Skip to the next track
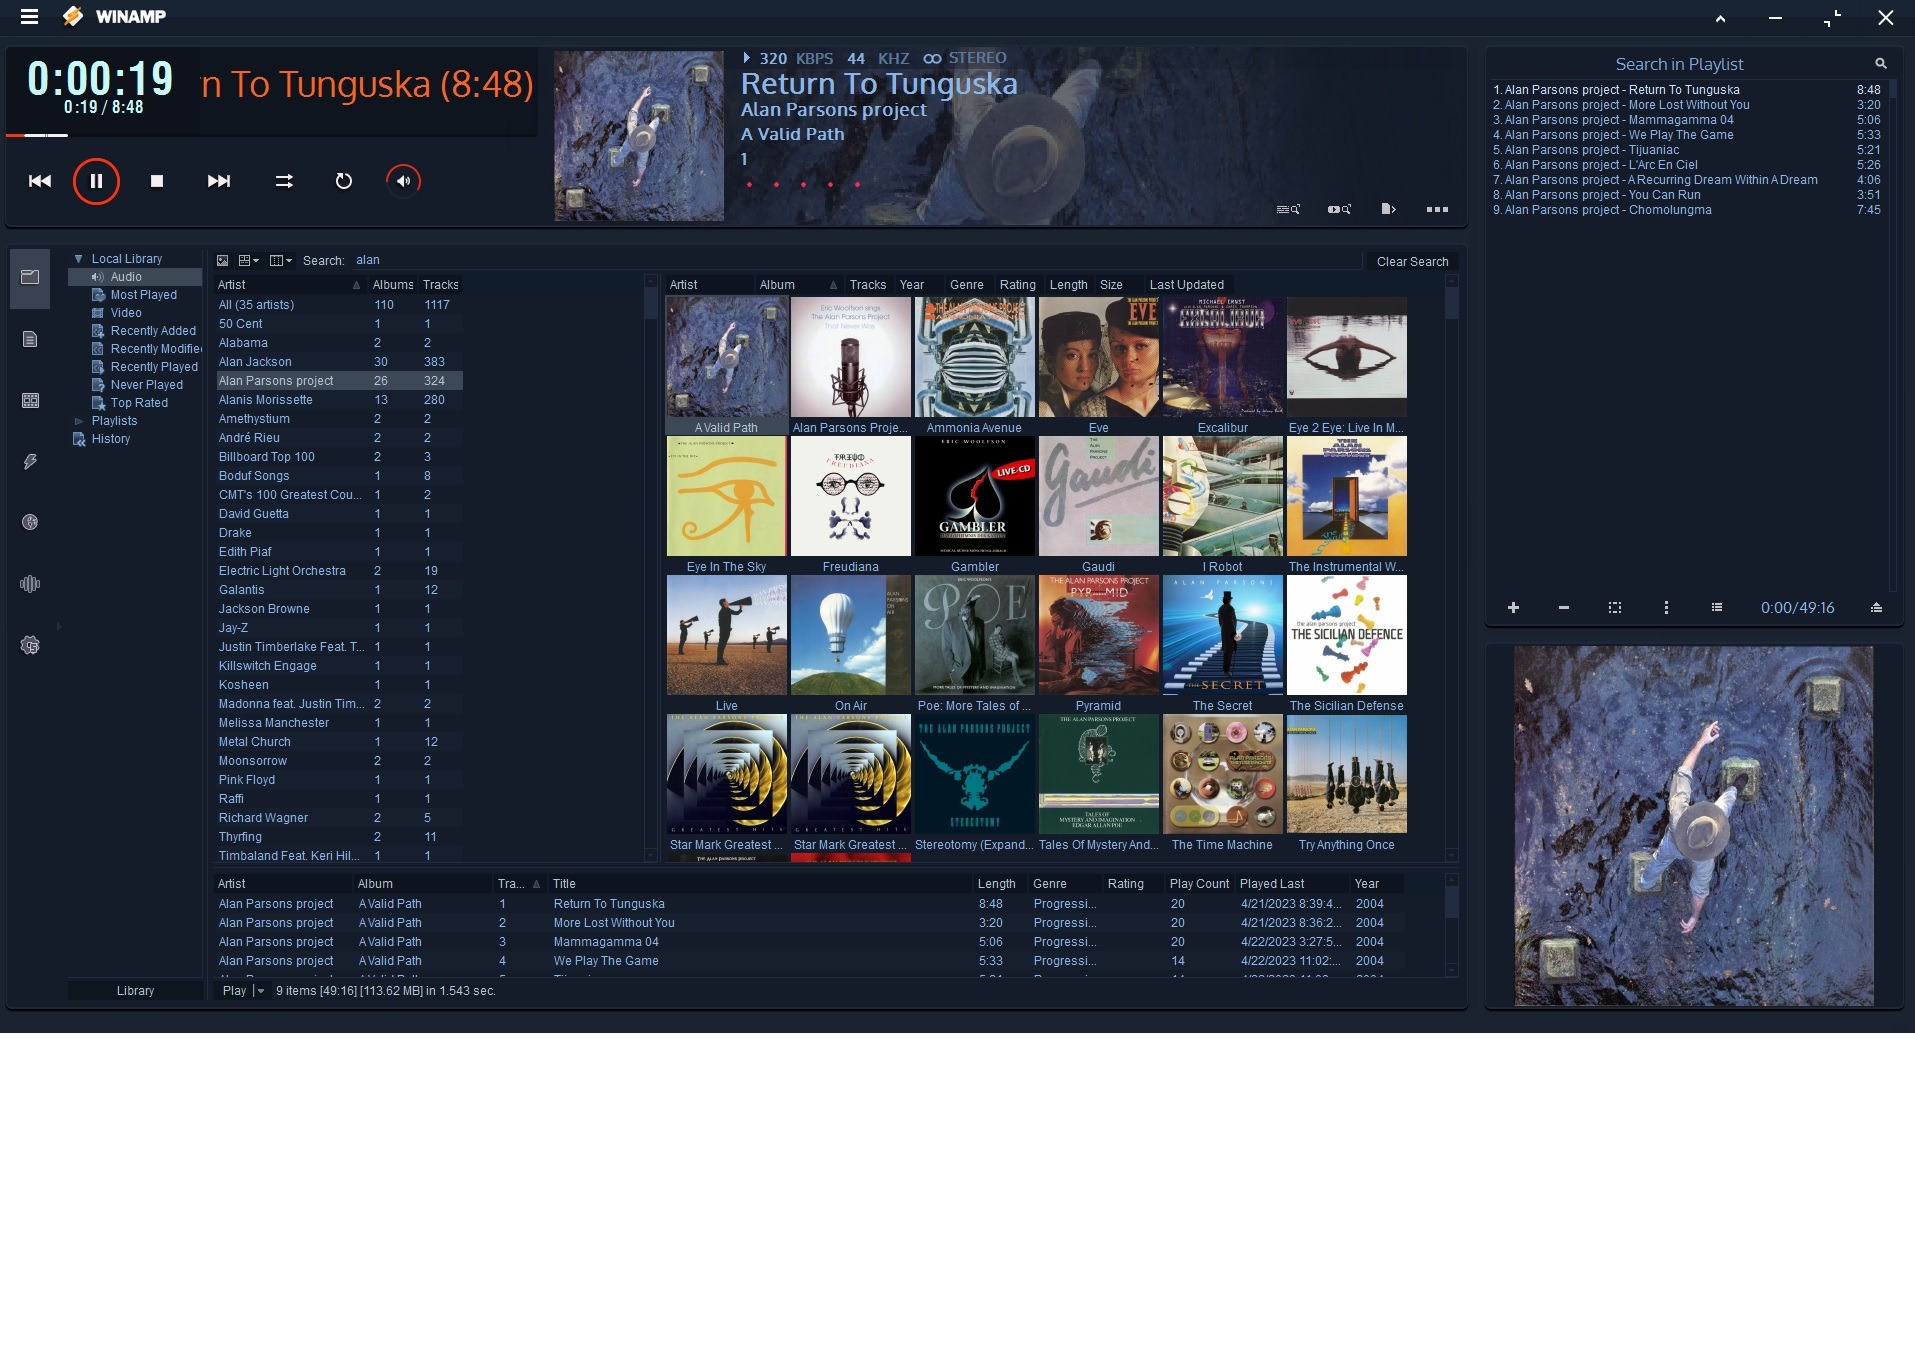1915x1365 pixels. click(219, 181)
